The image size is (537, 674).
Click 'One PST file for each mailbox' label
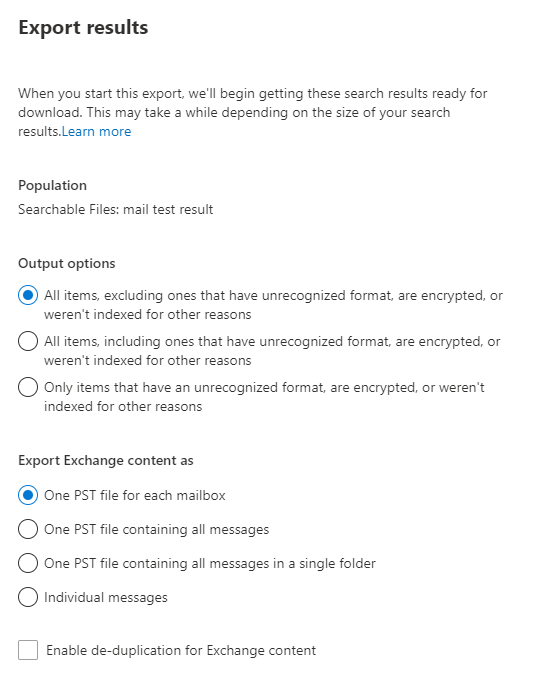coord(135,495)
